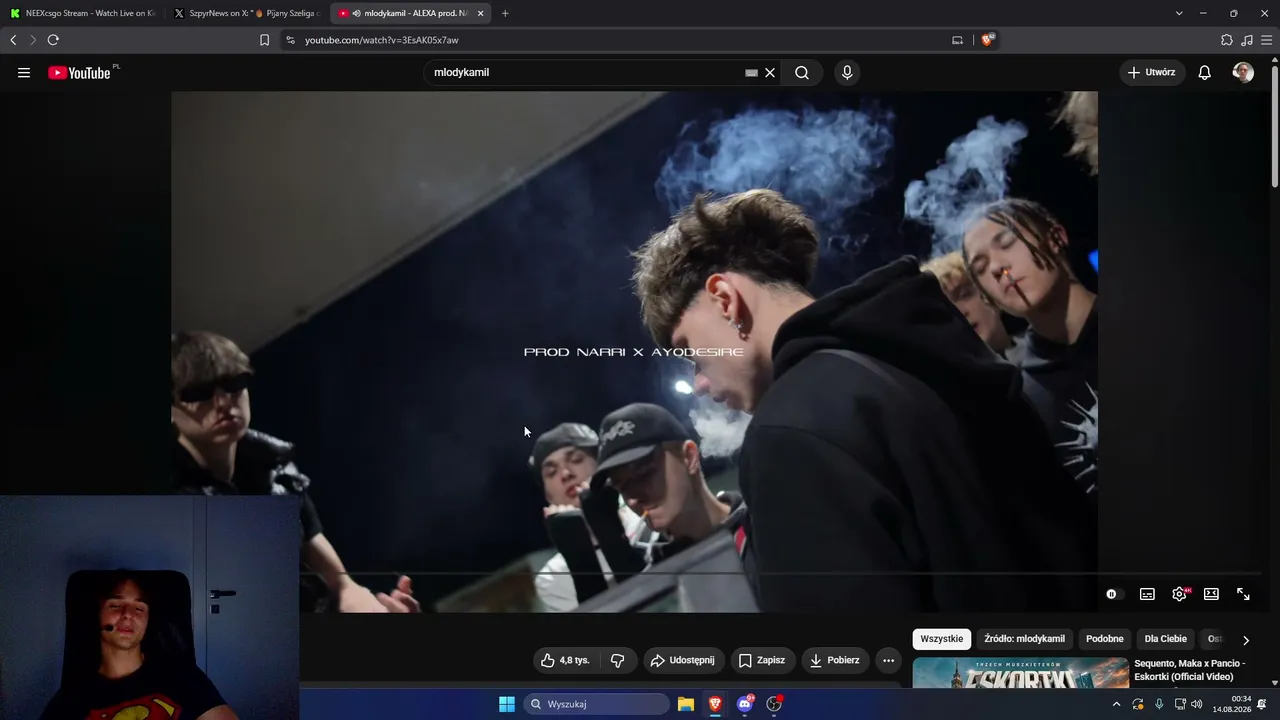The height and width of the screenshot is (720, 1280).
Task: Open the tab search dropdown arrow
Action: [x=1179, y=14]
